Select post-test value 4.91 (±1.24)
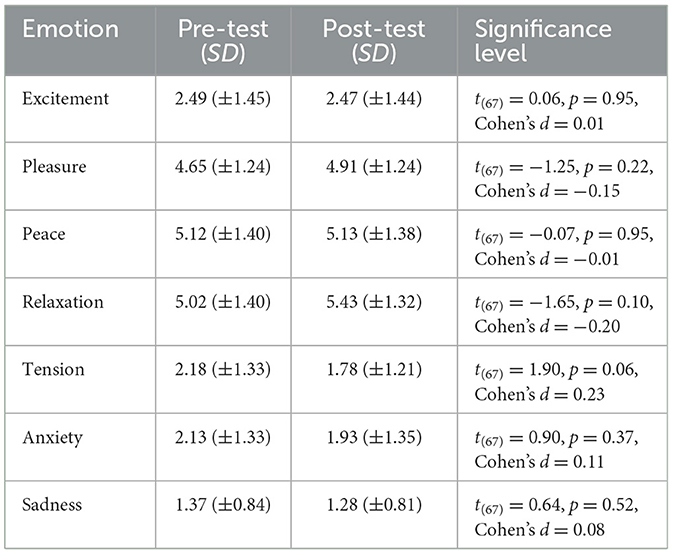The width and height of the screenshot is (673, 554). pos(374,167)
